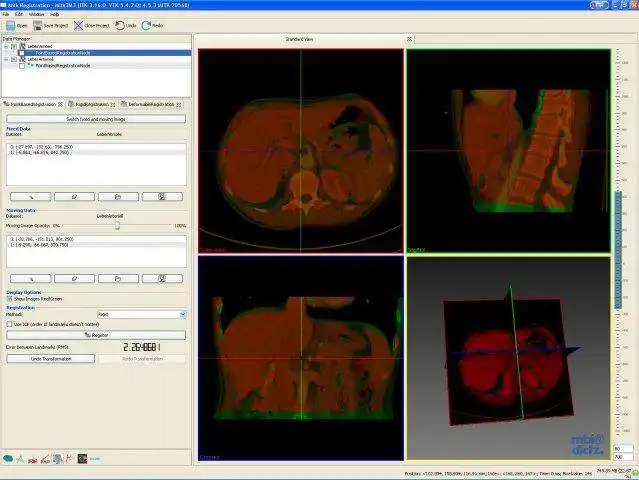This screenshot has height=480, width=639.
Task: Click the small teal text icon in bottom toolbar
Action: pyautogui.click(x=95, y=459)
